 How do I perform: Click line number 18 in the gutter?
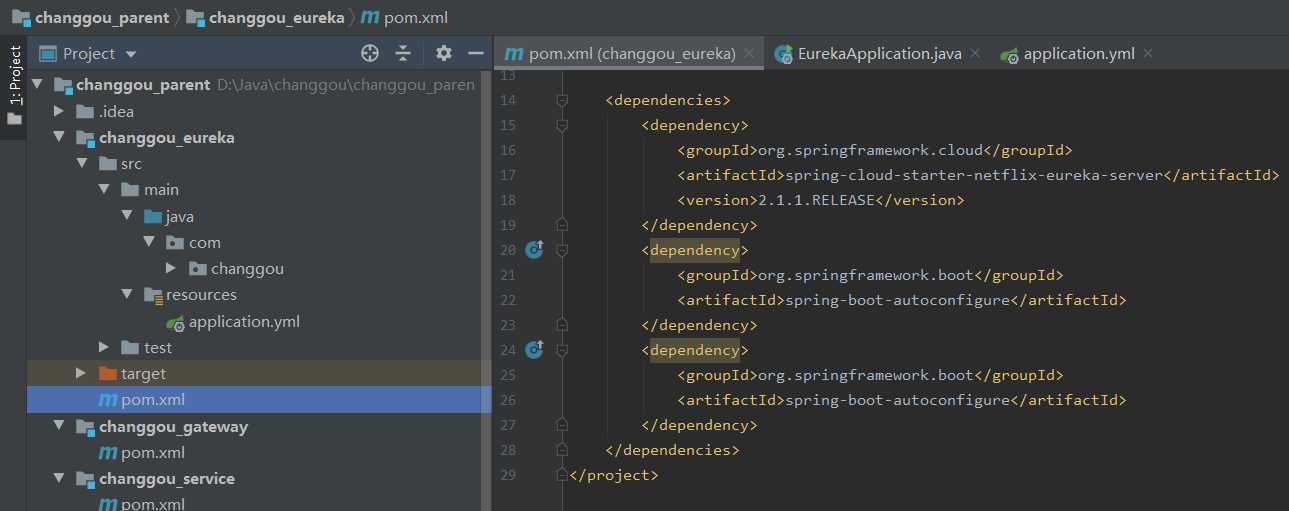(x=507, y=200)
